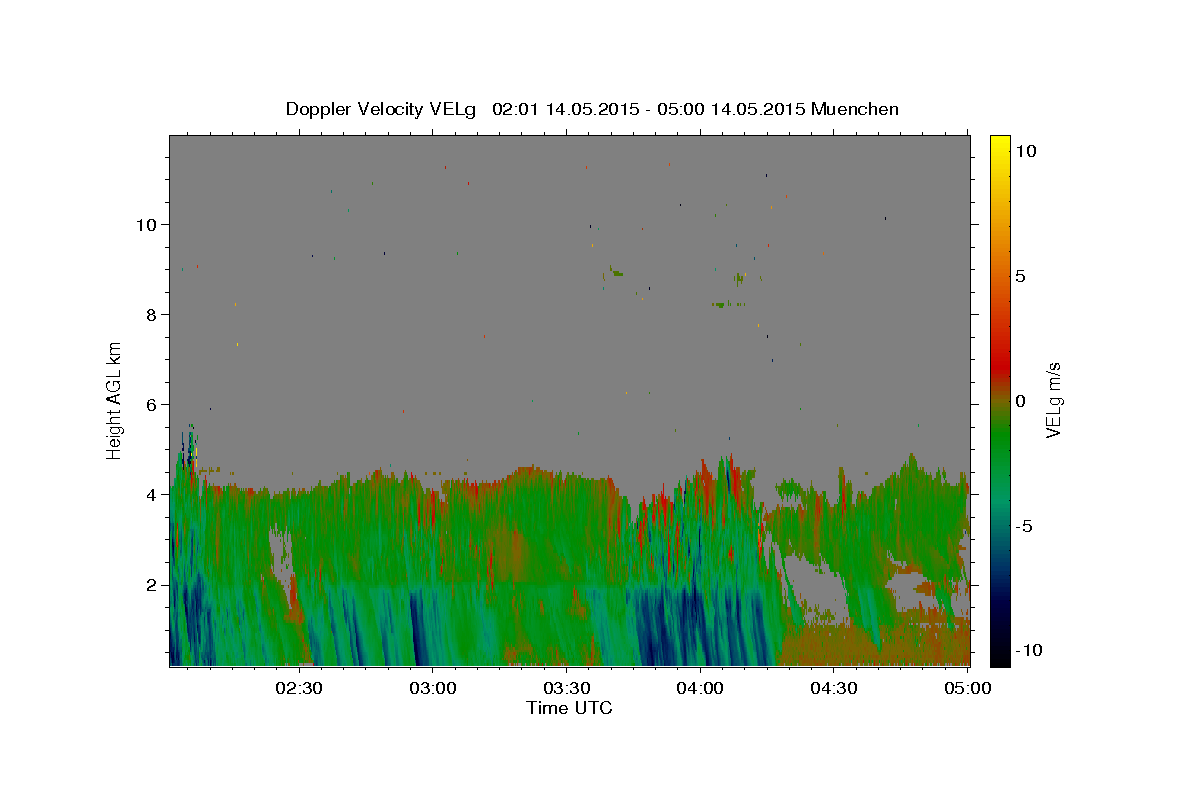Click the 'VELg m/s' colorbar label
Viewport: 1200px width, 800px height.
[x=1053, y=401]
